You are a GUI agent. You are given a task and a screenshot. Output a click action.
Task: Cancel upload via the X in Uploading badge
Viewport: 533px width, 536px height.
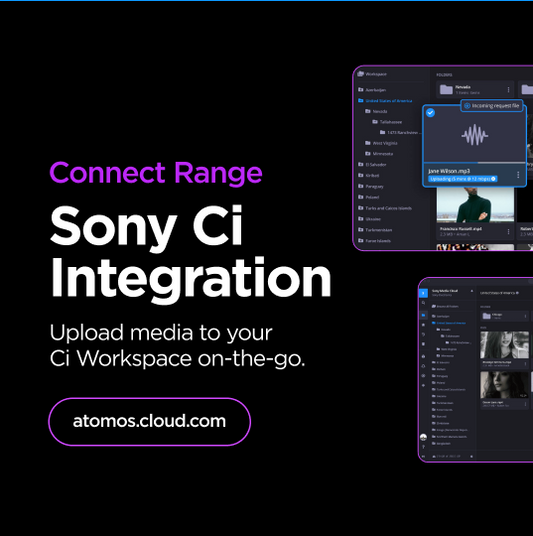point(493,179)
